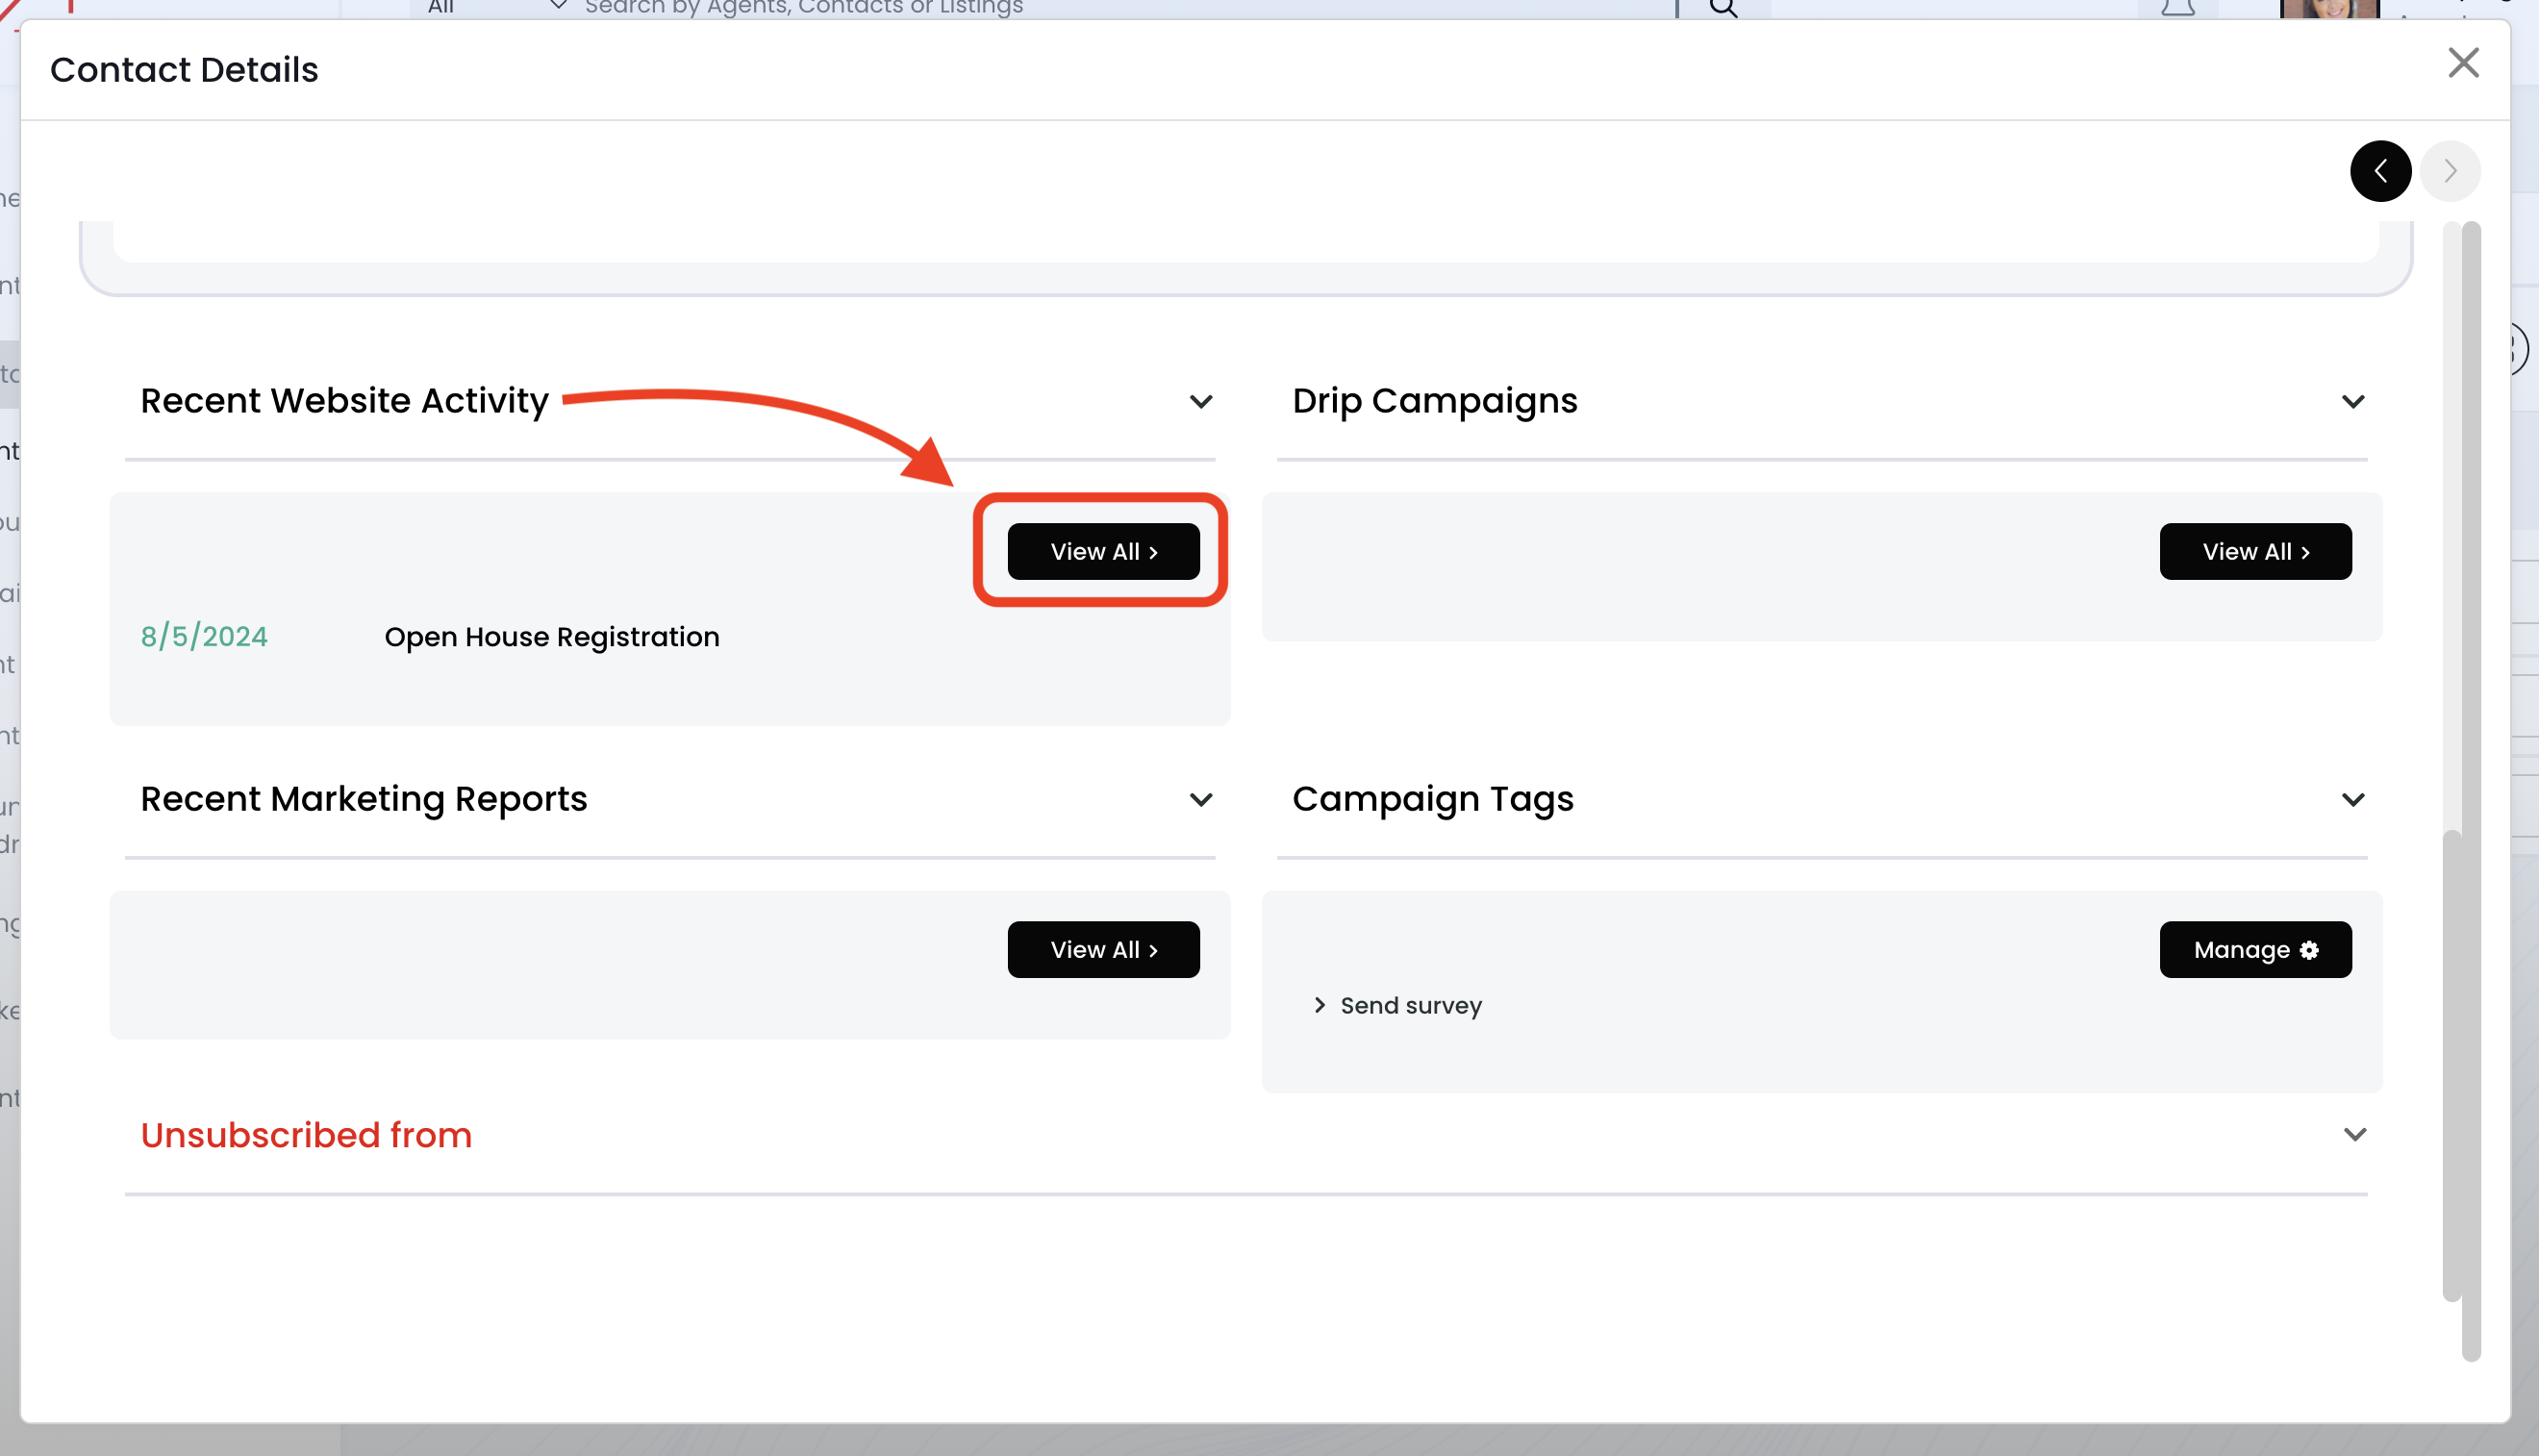The height and width of the screenshot is (1456, 2539).
Task: Expand the Unsubscribed from section
Action: click(x=2354, y=1135)
